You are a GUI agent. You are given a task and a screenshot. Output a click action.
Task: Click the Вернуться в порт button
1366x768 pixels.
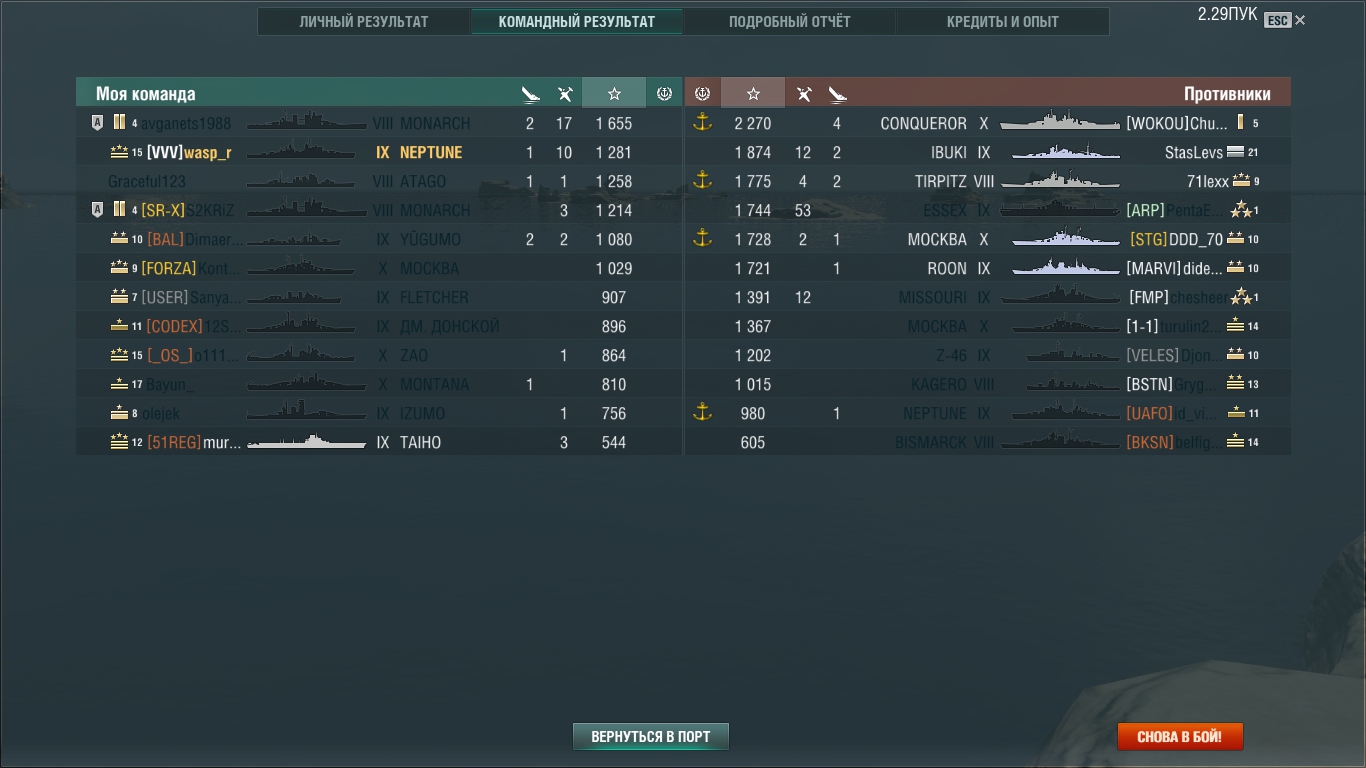click(x=651, y=737)
